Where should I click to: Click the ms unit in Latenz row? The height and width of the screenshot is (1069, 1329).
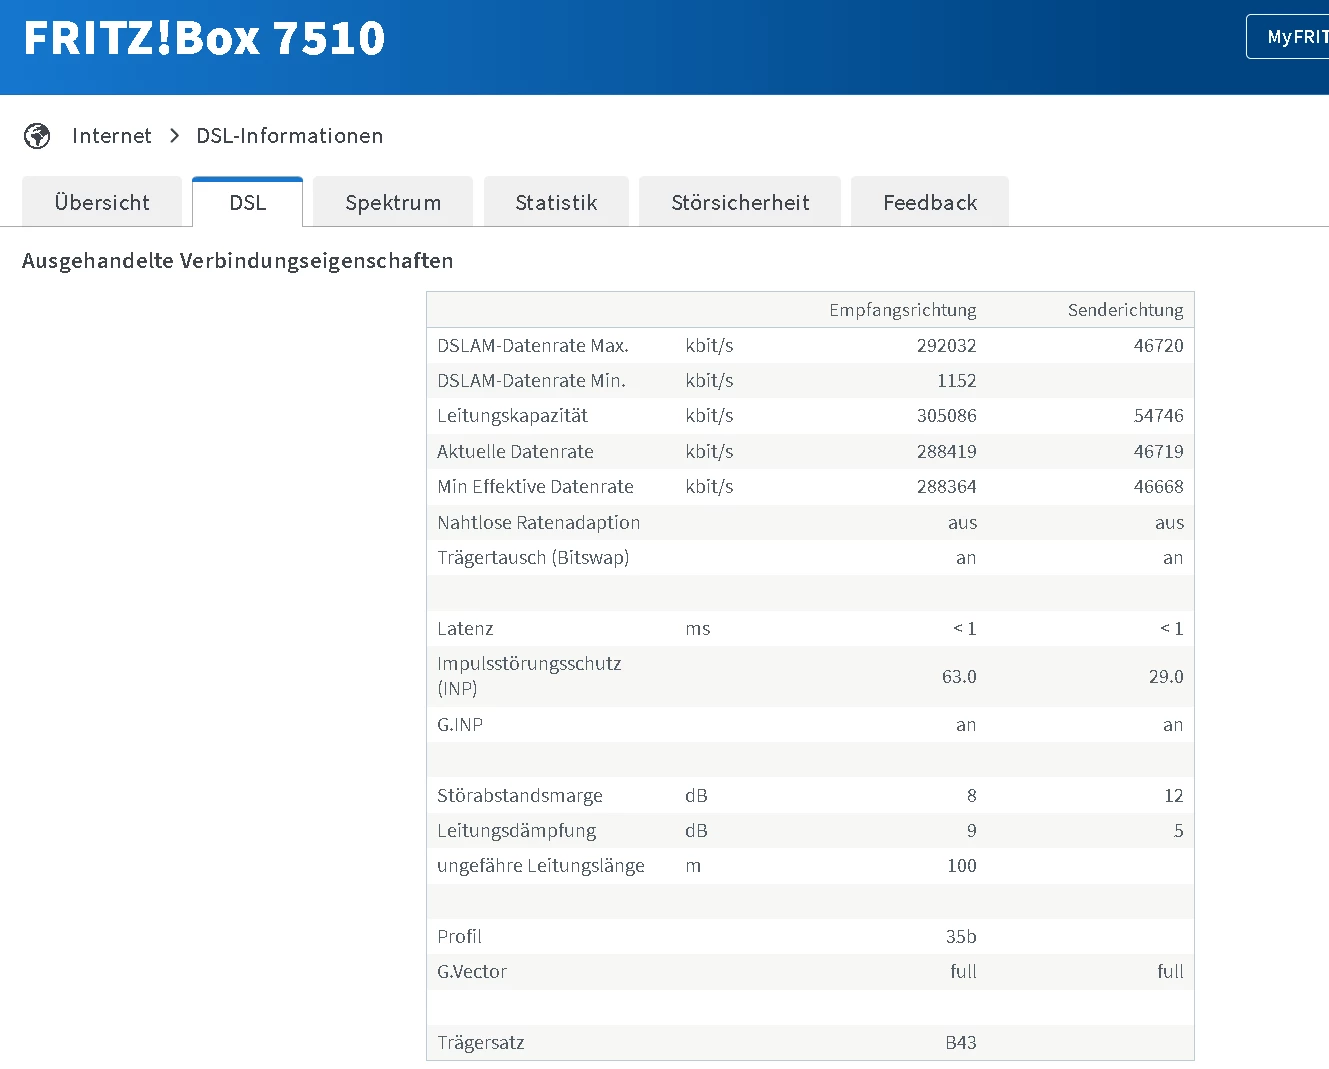(x=698, y=629)
